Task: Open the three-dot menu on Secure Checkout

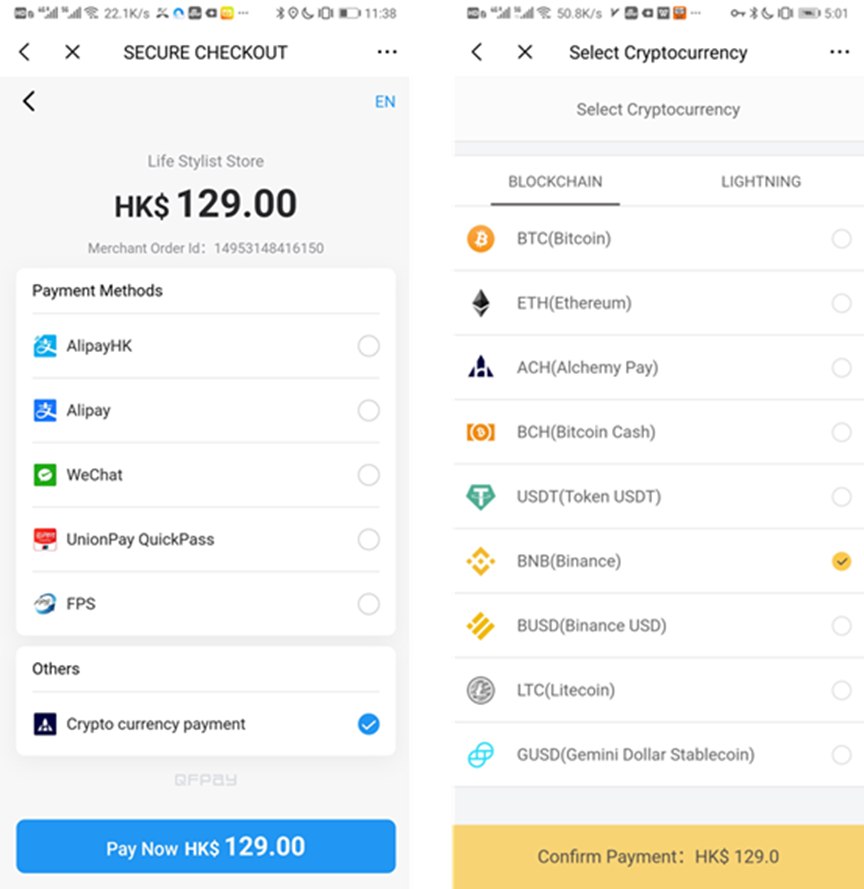Action: [387, 52]
